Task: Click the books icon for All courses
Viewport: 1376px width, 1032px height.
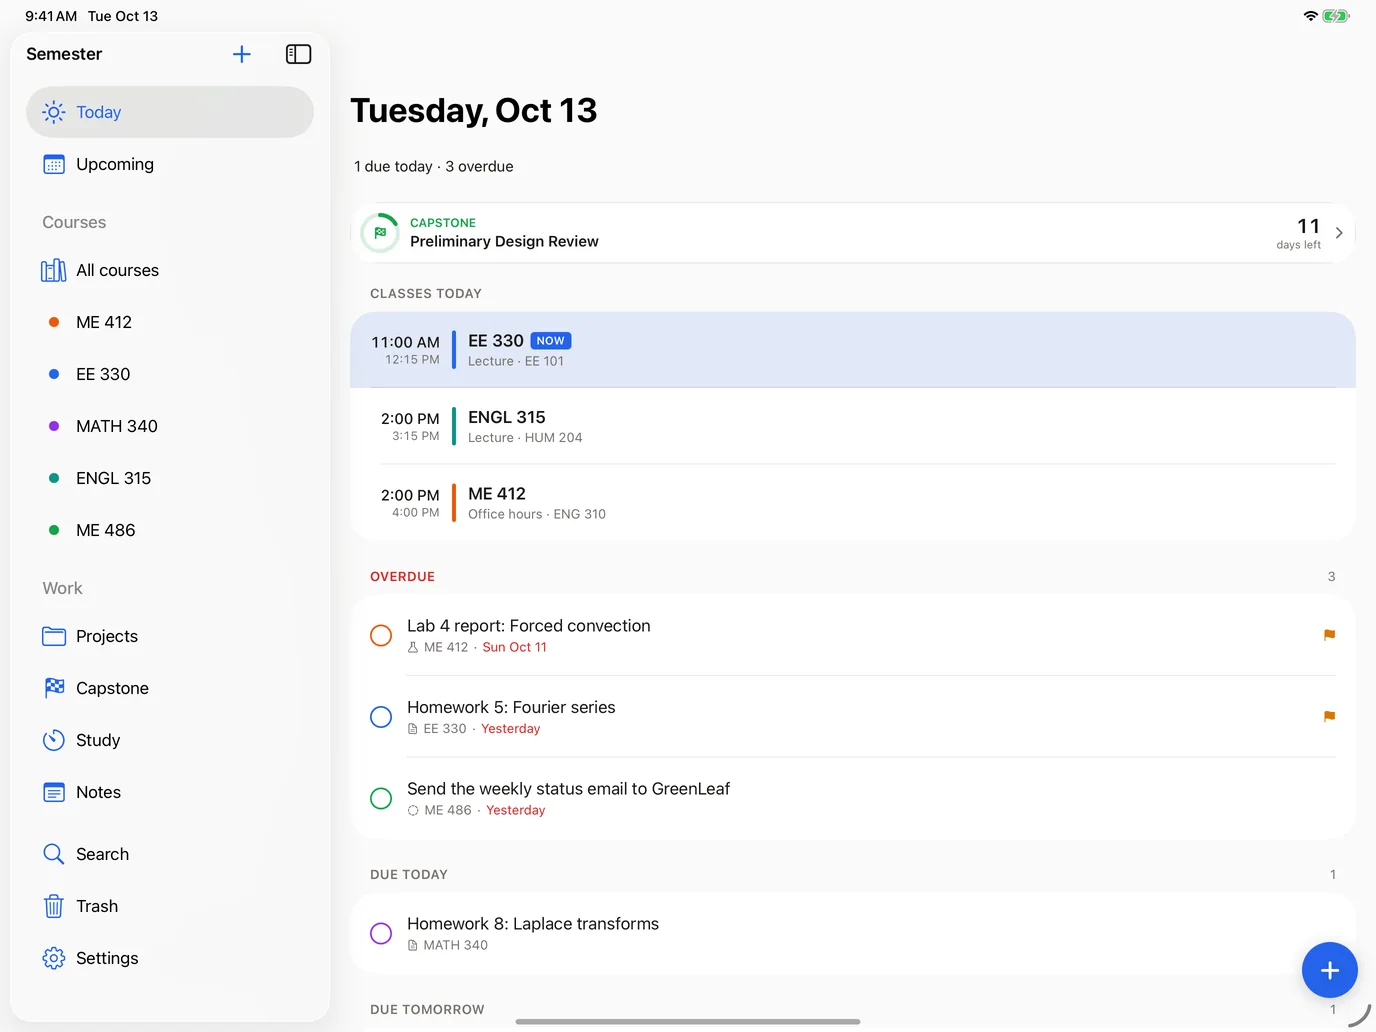Action: pos(54,270)
